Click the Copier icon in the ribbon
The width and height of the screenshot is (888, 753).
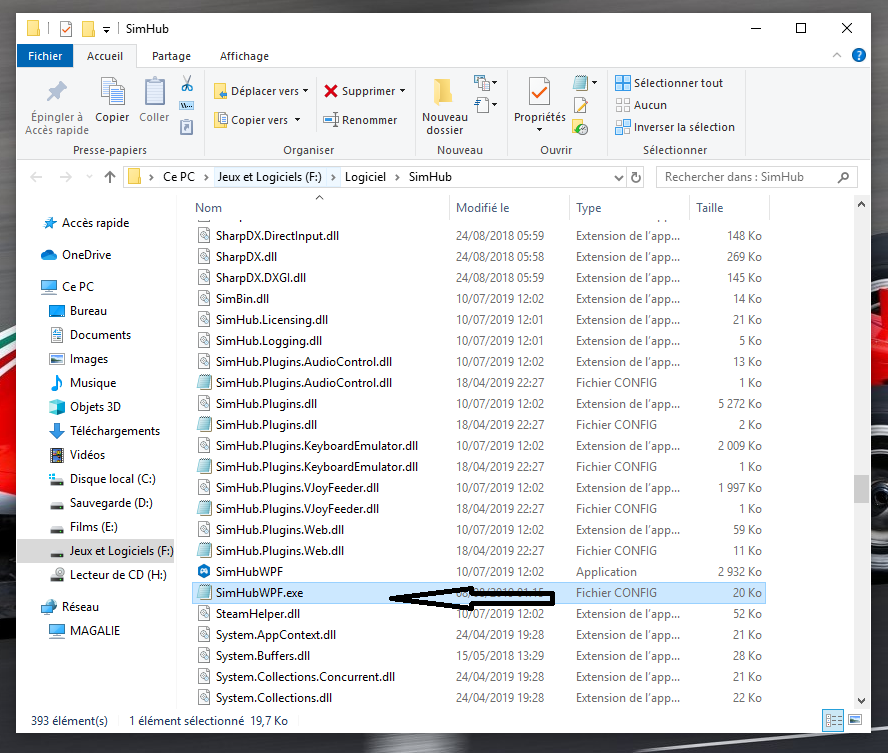coord(113,91)
